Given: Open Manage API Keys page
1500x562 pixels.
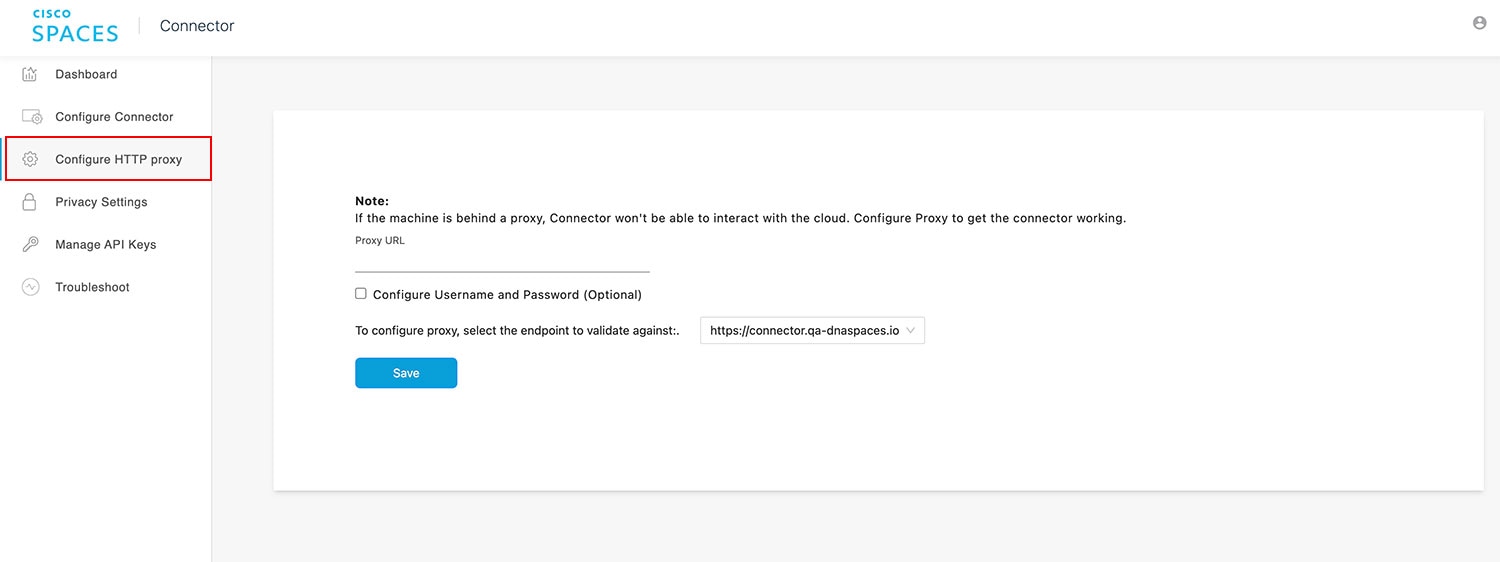Looking at the screenshot, I should (x=105, y=244).
